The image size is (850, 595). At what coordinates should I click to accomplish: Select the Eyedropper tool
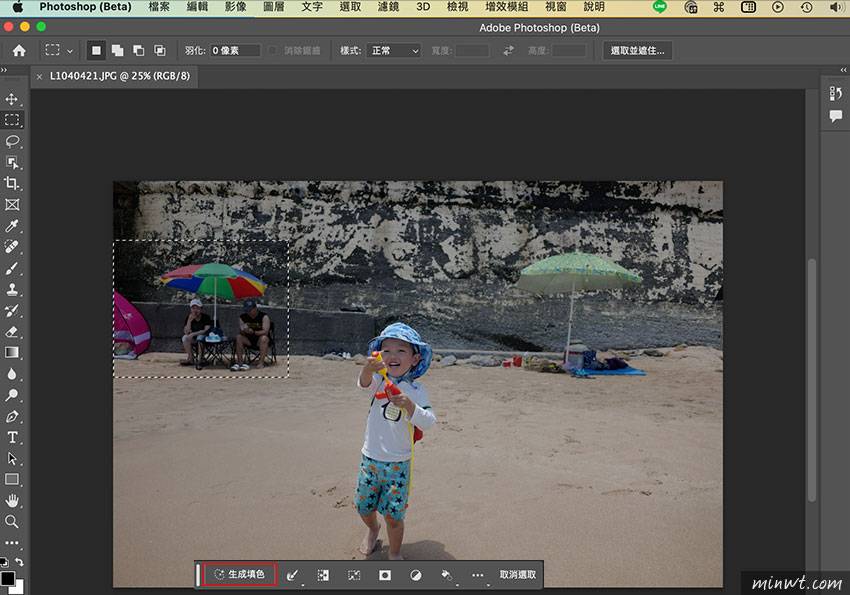click(x=13, y=226)
